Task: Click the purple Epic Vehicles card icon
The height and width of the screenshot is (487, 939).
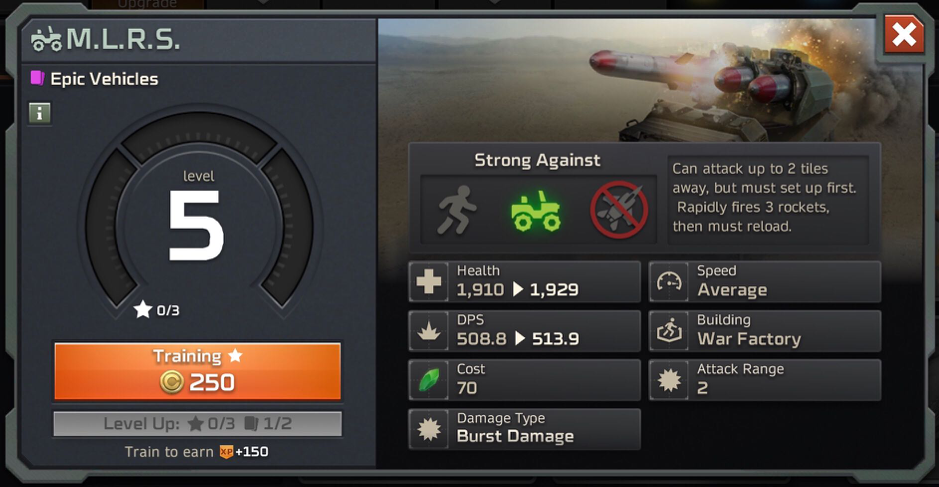Action: coord(38,78)
